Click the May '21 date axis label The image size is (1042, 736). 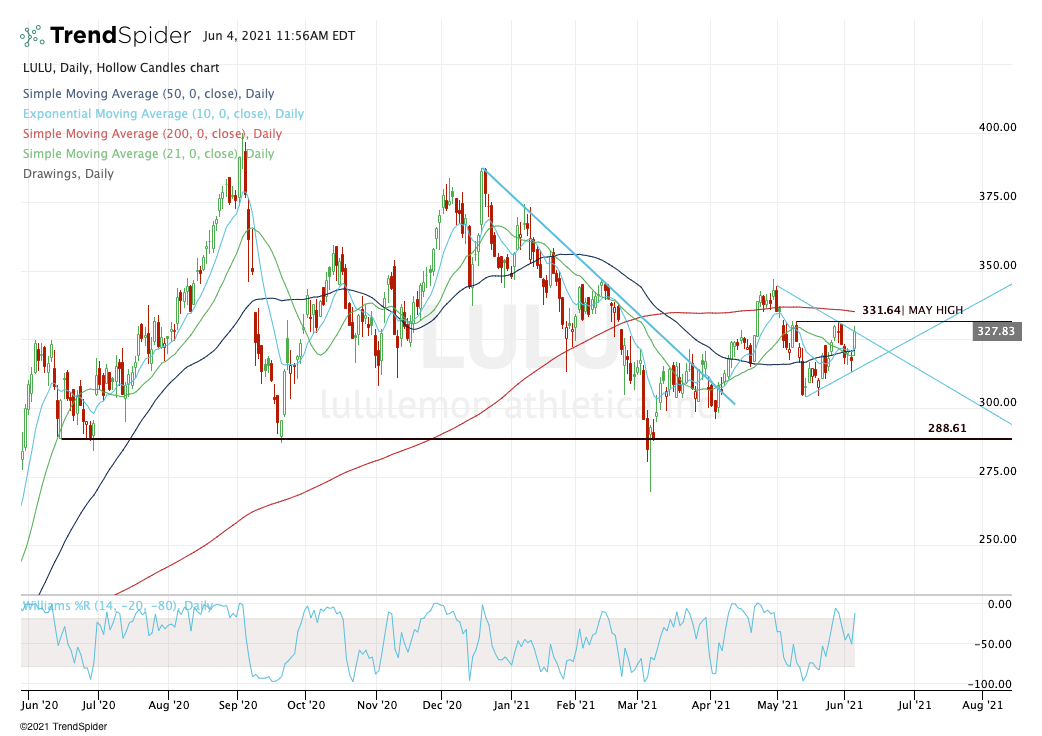(x=777, y=705)
